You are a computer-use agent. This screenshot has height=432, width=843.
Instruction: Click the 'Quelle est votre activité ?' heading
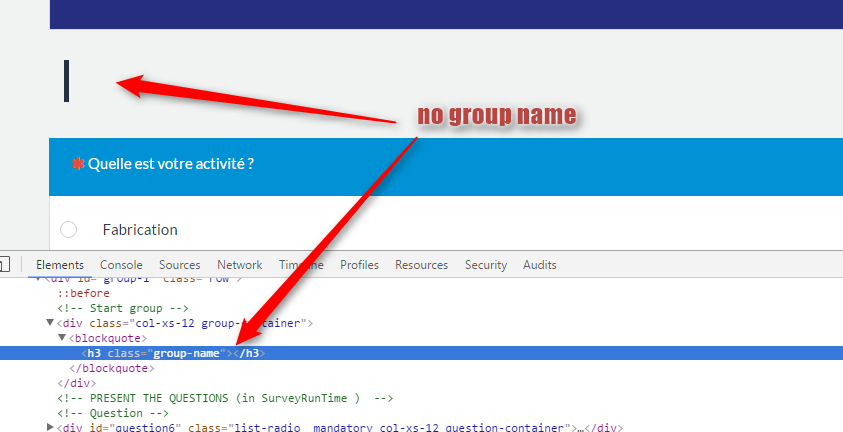[x=170, y=164]
